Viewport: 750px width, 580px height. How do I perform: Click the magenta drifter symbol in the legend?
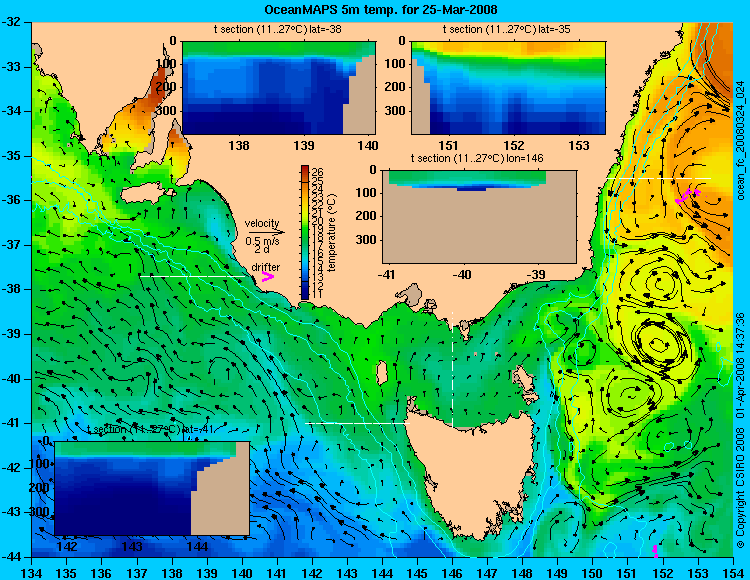coord(267,276)
